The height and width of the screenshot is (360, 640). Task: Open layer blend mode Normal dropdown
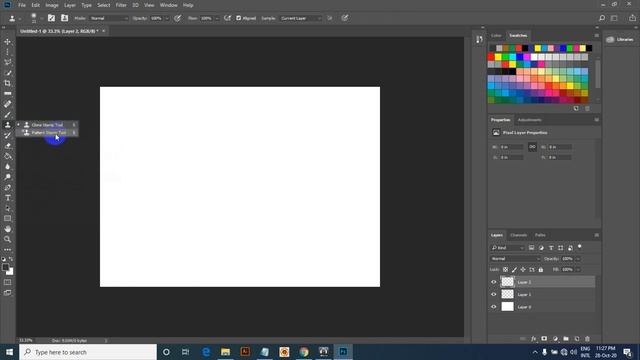point(515,259)
